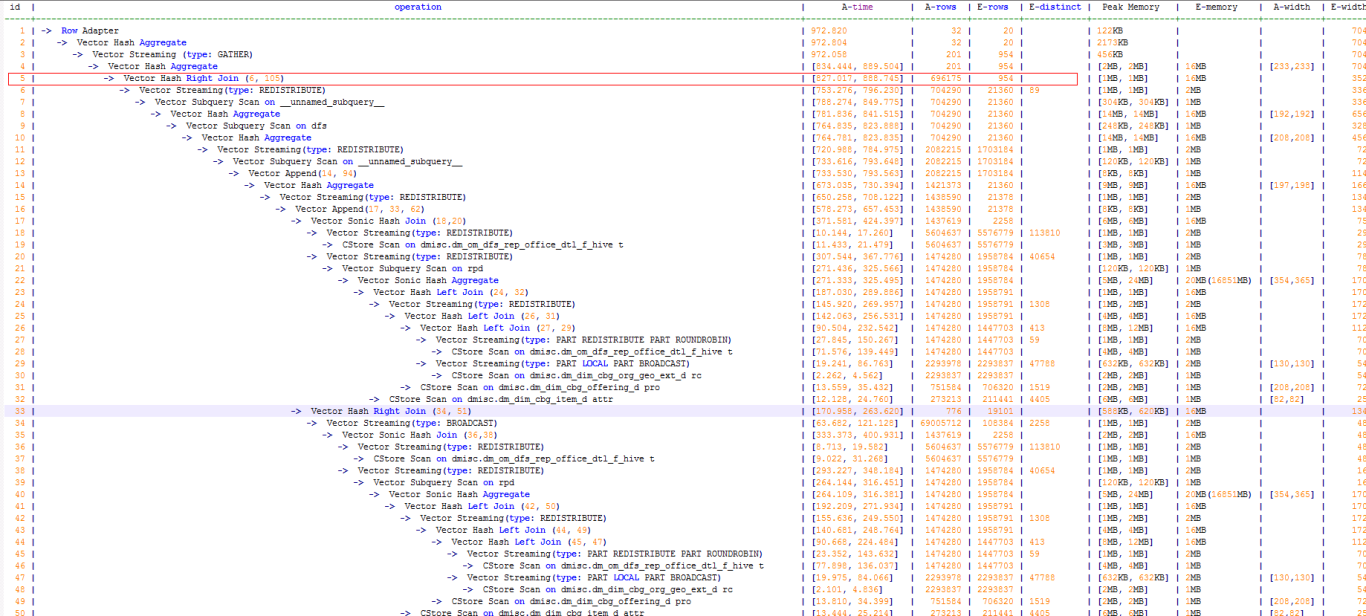Click E-distinct value '89'
The width and height of the screenshot is (1366, 616).
[1034, 90]
